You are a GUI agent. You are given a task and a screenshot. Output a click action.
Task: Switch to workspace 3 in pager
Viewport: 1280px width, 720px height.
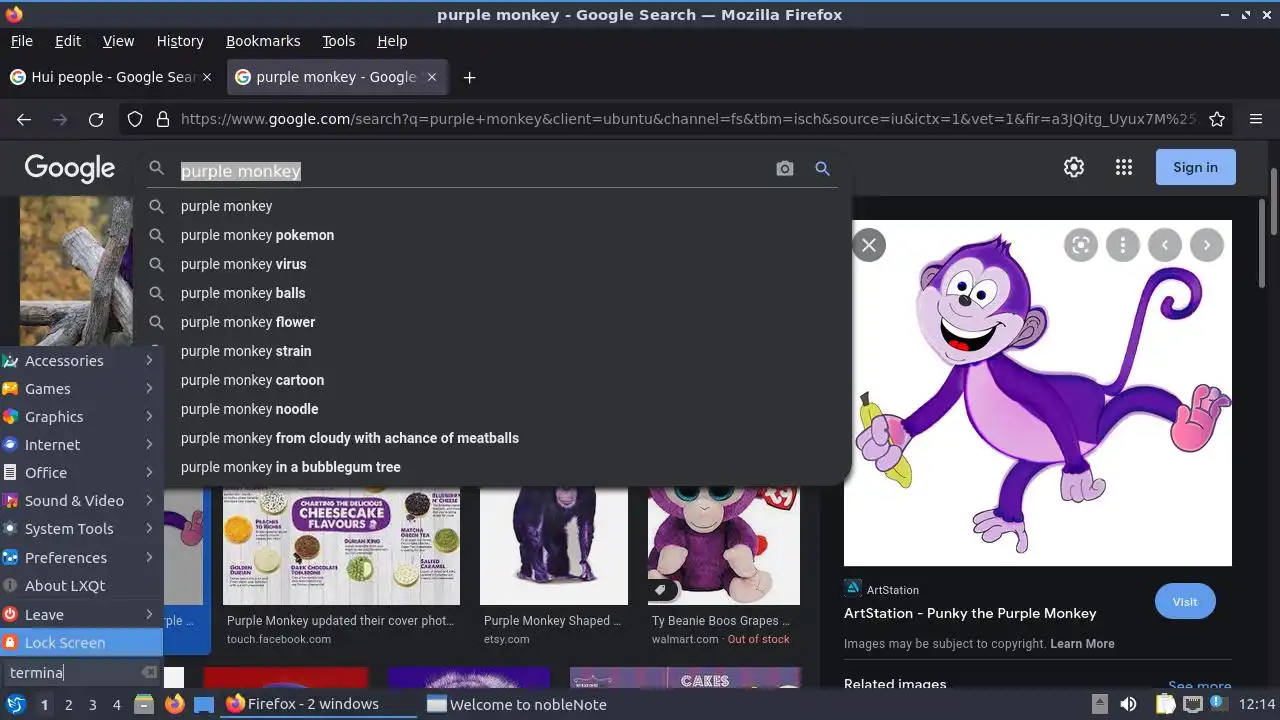(92, 705)
